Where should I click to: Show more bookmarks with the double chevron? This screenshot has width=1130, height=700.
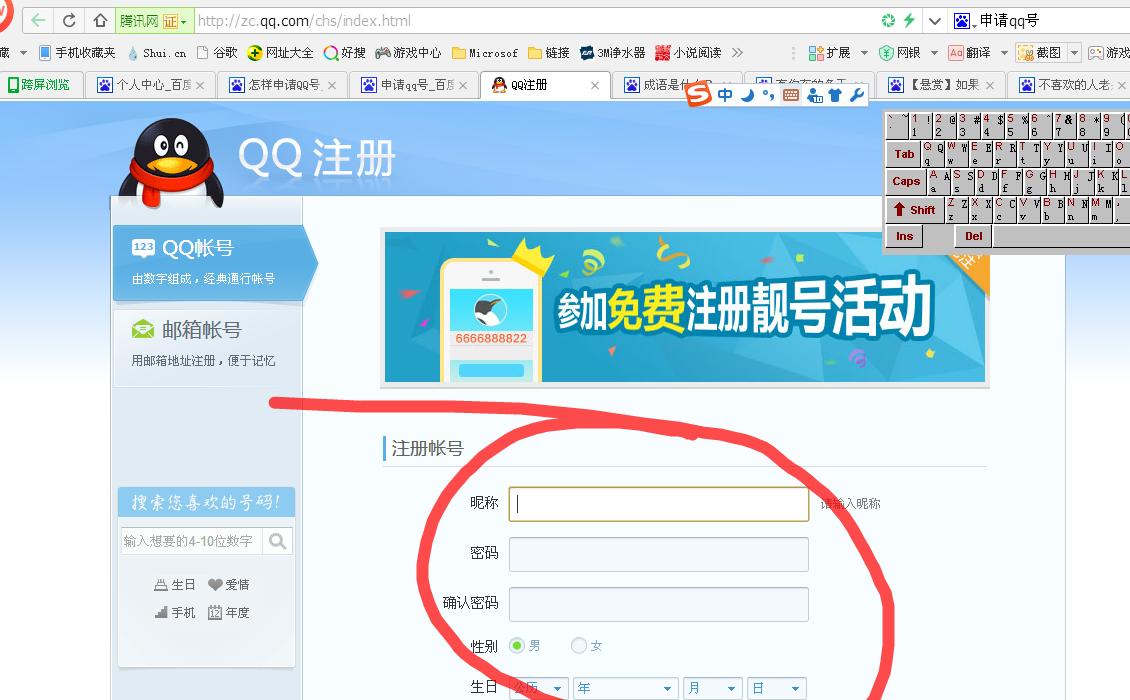[737, 53]
